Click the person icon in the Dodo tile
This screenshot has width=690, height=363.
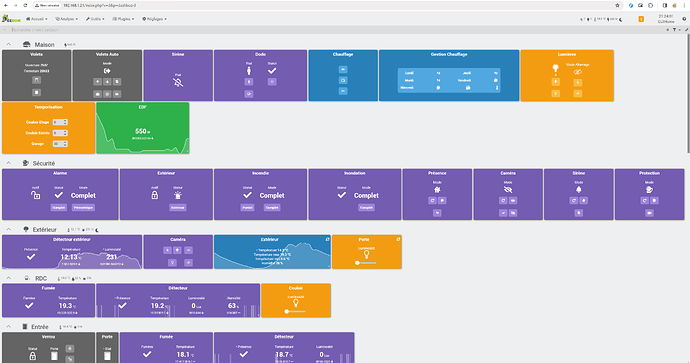(x=249, y=70)
